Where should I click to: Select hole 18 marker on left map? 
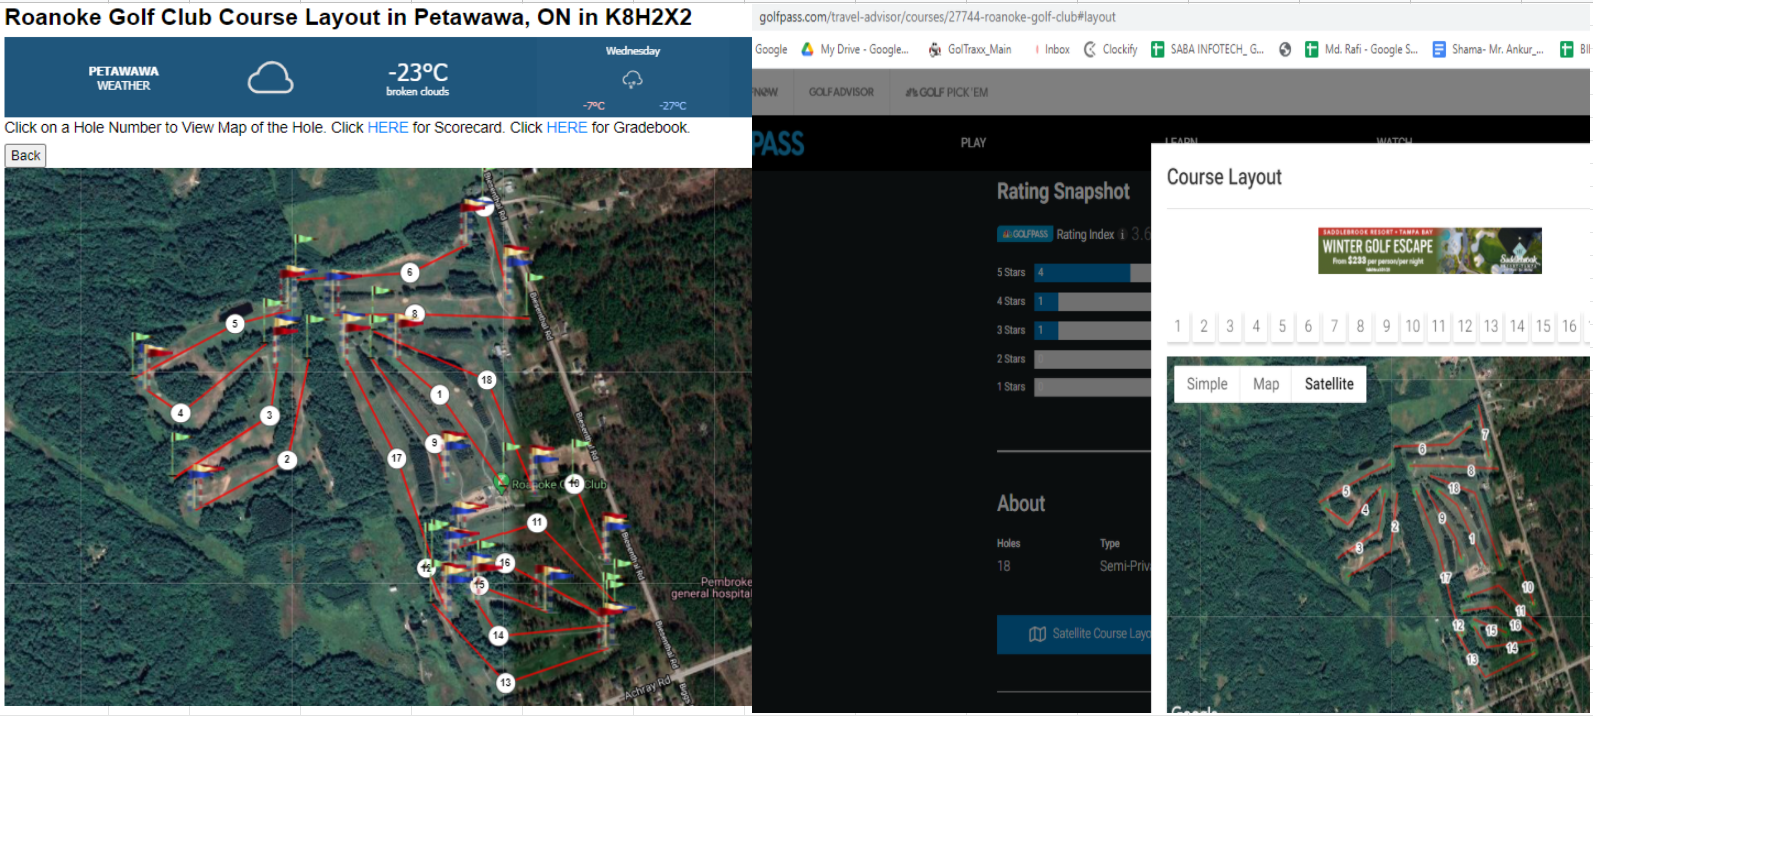click(x=487, y=380)
